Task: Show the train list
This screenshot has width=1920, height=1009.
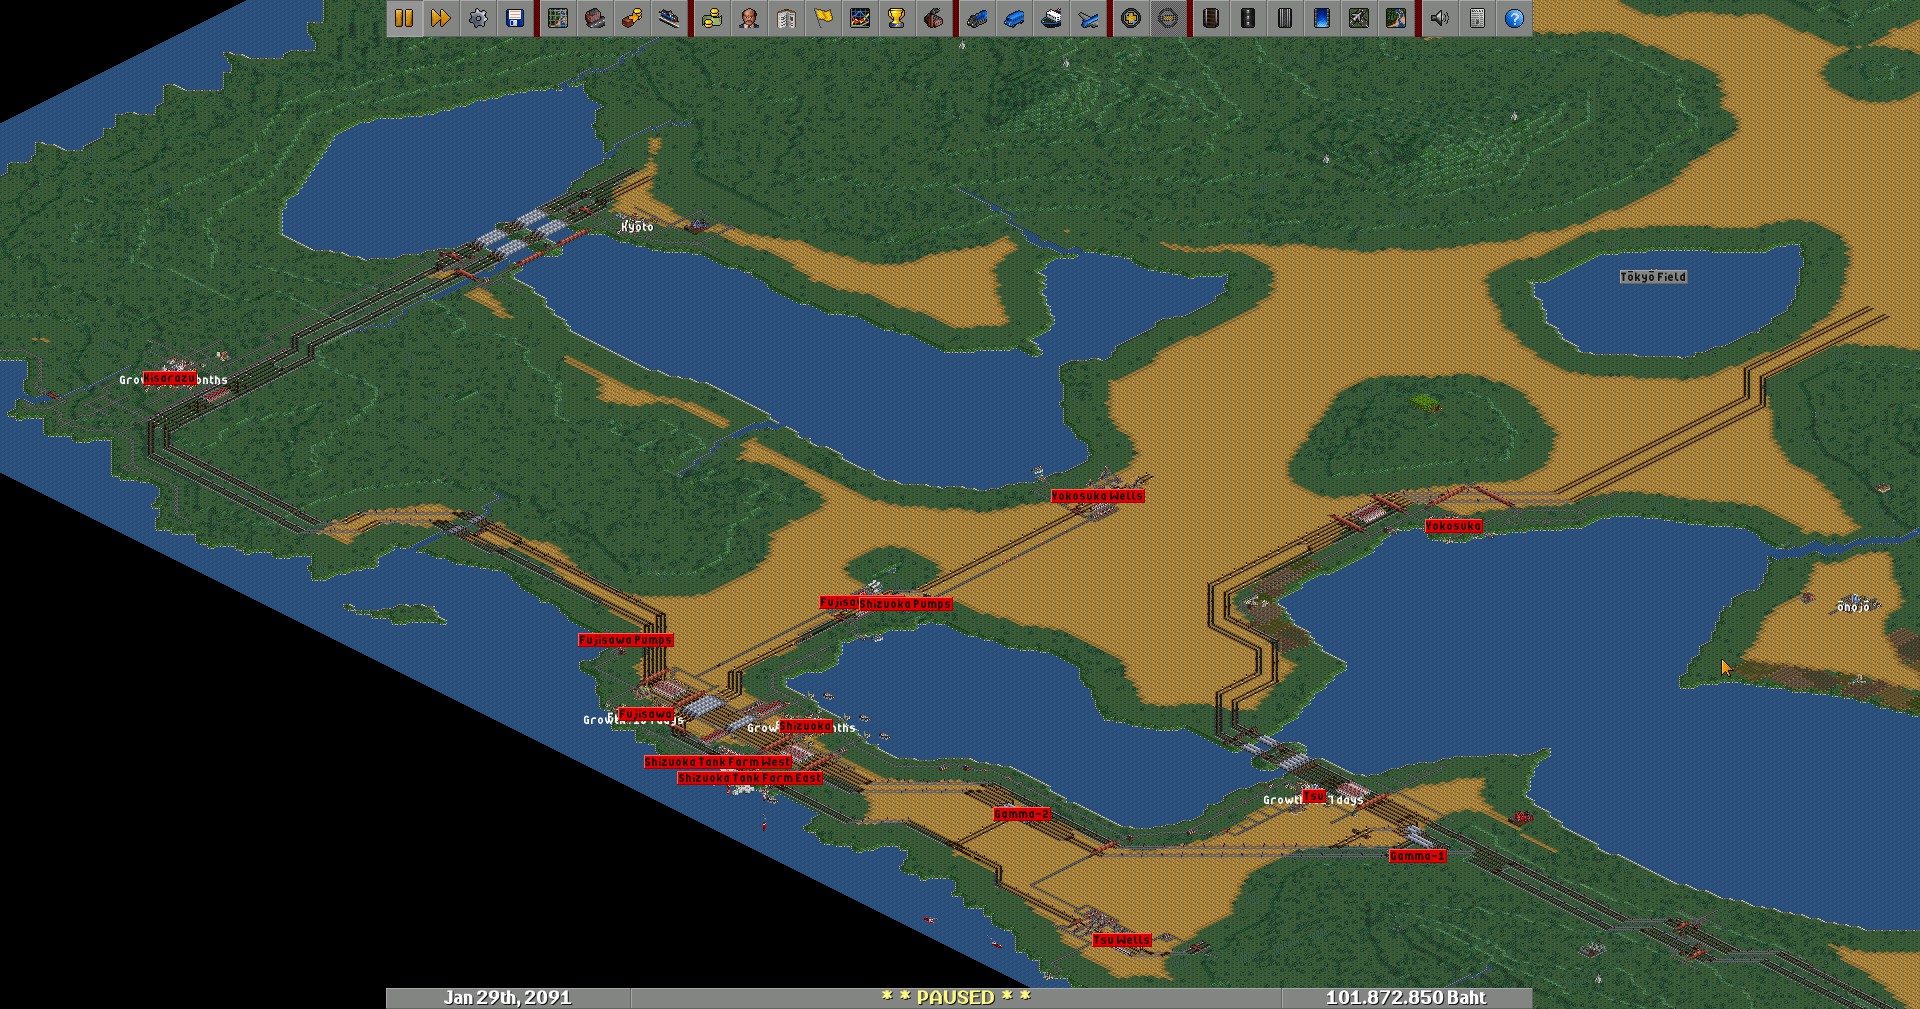Action: (977, 18)
